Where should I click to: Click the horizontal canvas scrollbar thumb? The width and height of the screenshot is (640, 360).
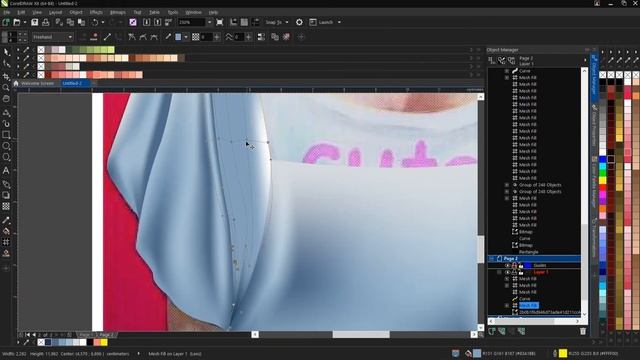pos(361,335)
